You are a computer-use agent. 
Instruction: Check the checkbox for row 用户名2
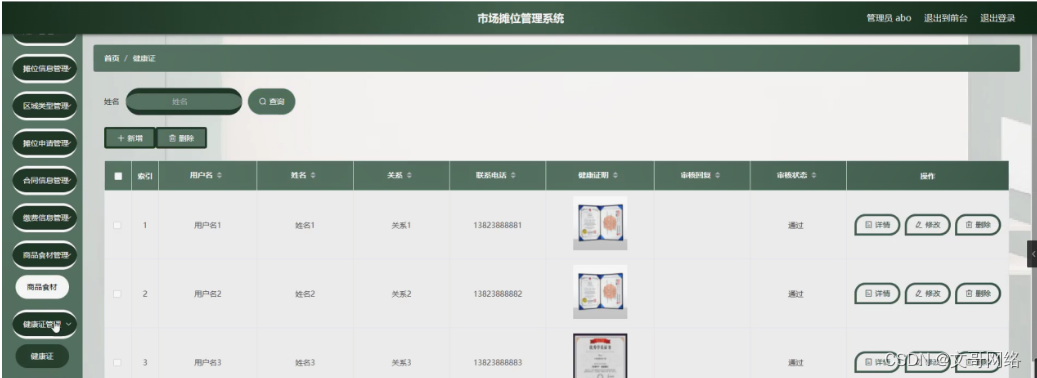(x=117, y=294)
